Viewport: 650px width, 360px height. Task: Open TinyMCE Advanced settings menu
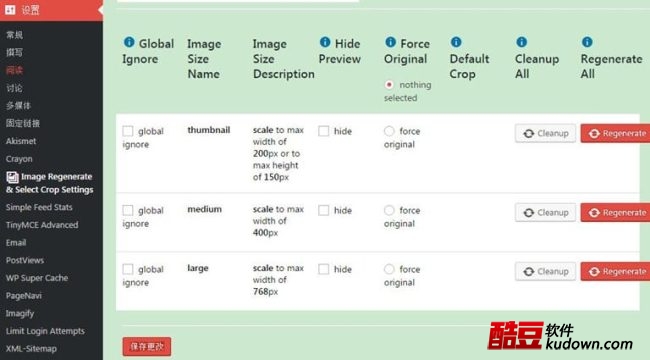[x=42, y=225]
